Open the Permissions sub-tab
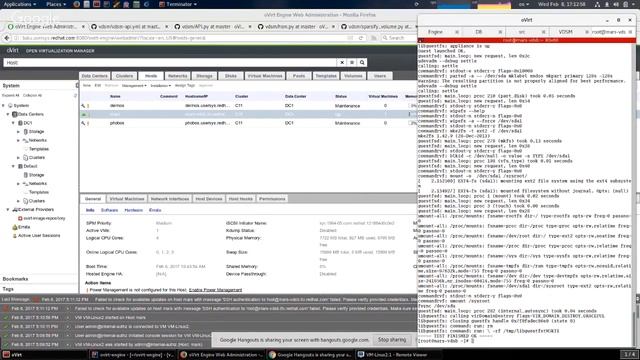Image resolution: width=640 pixels, height=360 pixels. [272, 199]
